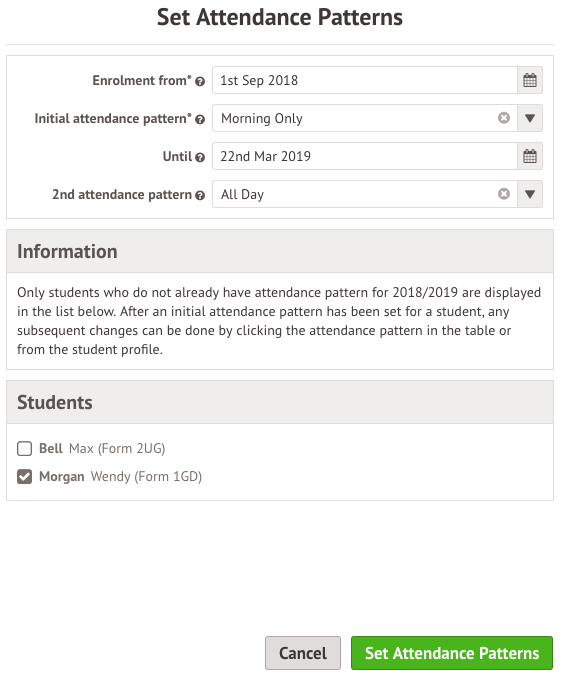Open calendar picker for Enrolment from

coord(530,80)
